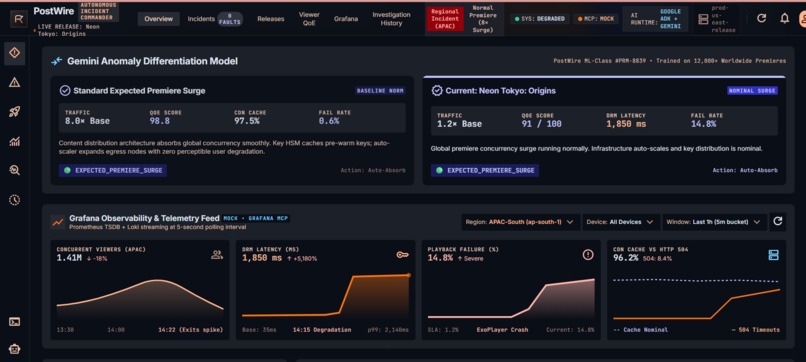This screenshot has height=362, width=806.
Task: Select Regional Incident (APAC) scenario
Action: coord(445,19)
